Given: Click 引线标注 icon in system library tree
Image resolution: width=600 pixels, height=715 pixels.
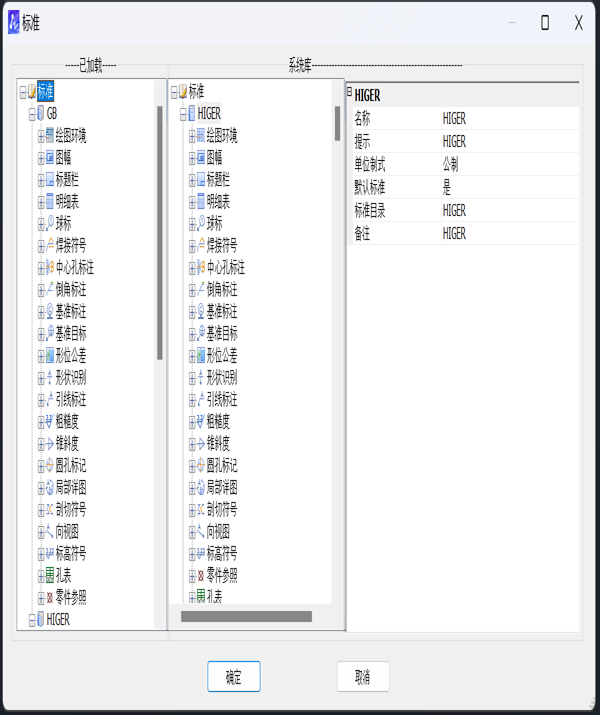Looking at the screenshot, I should pos(201,399).
